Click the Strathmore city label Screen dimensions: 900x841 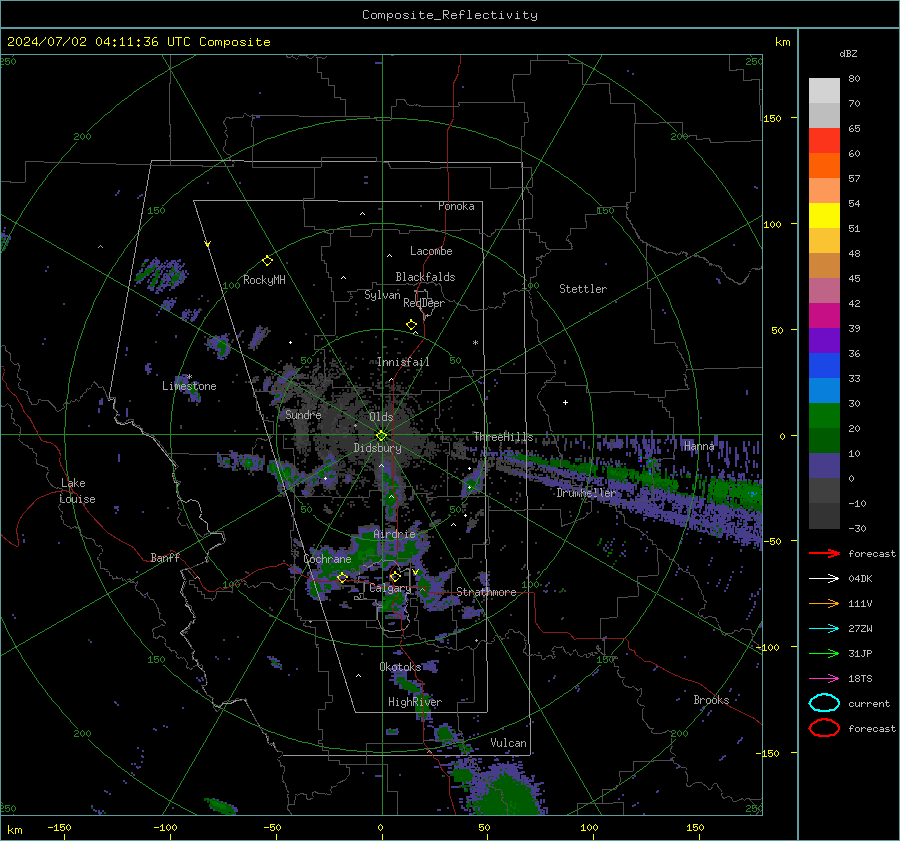pyautogui.click(x=486, y=592)
